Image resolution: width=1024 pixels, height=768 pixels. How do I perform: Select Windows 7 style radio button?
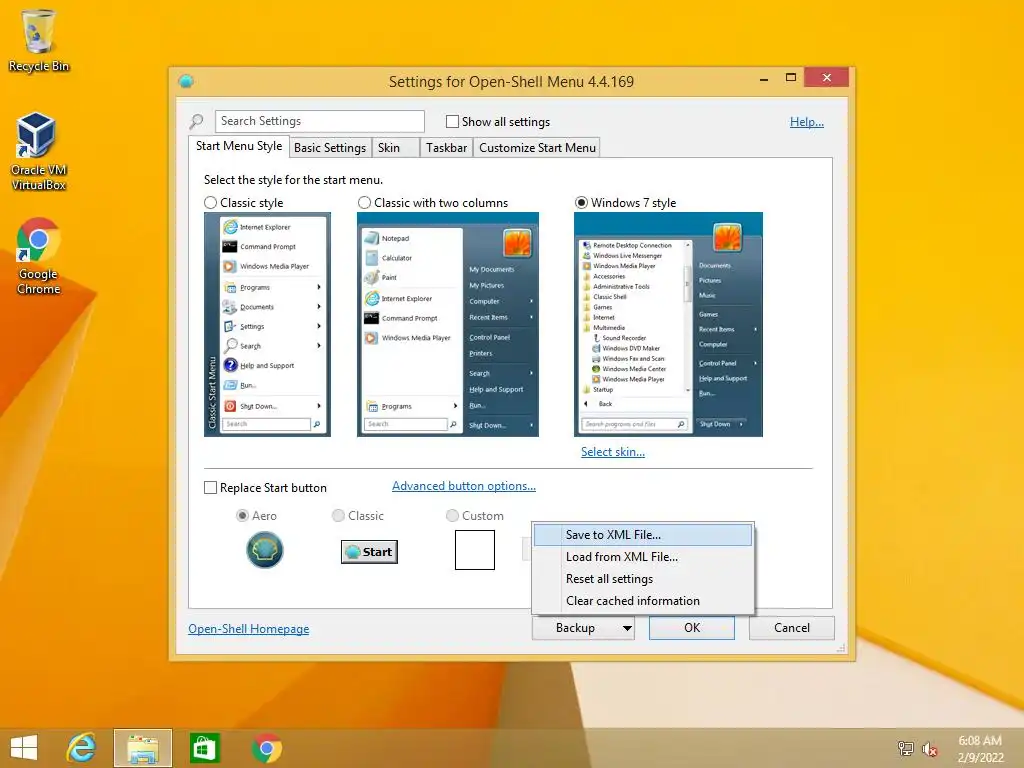click(581, 202)
